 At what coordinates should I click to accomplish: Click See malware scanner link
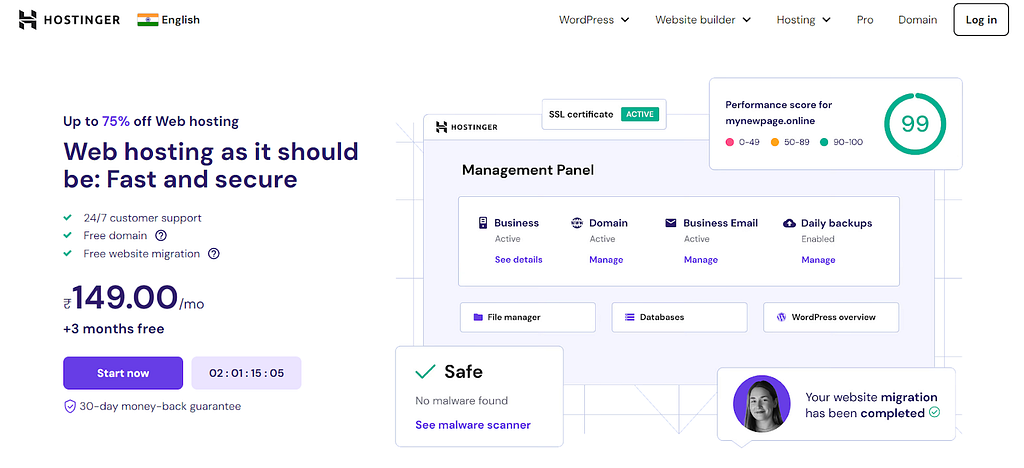click(473, 425)
